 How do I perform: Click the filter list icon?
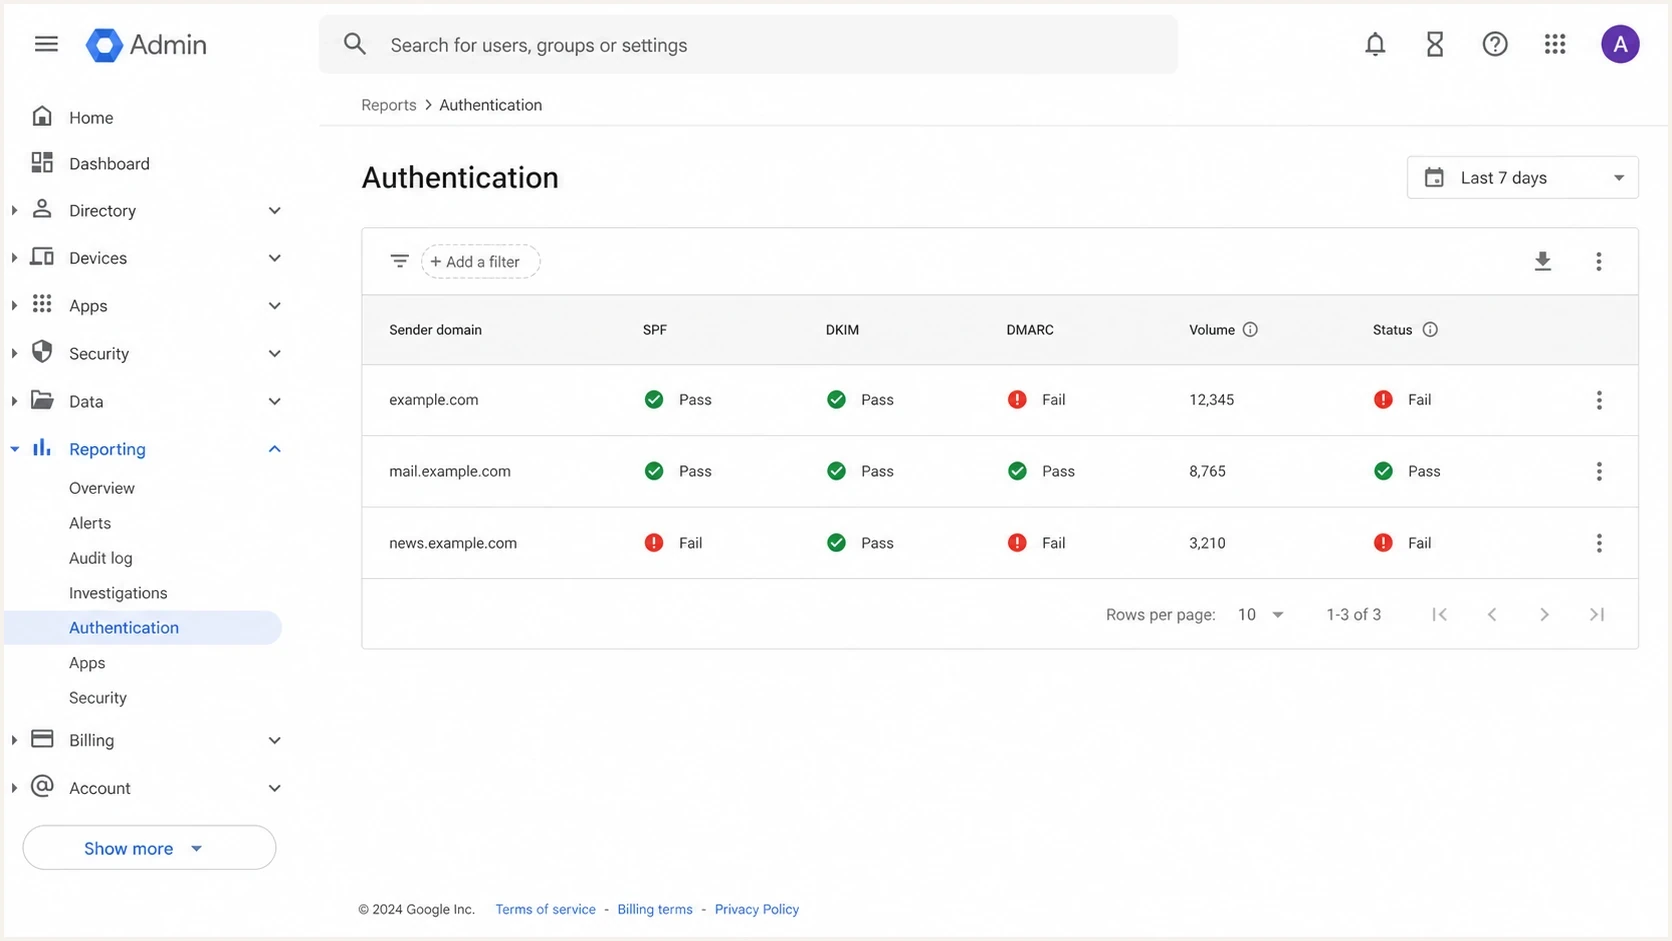click(x=400, y=261)
